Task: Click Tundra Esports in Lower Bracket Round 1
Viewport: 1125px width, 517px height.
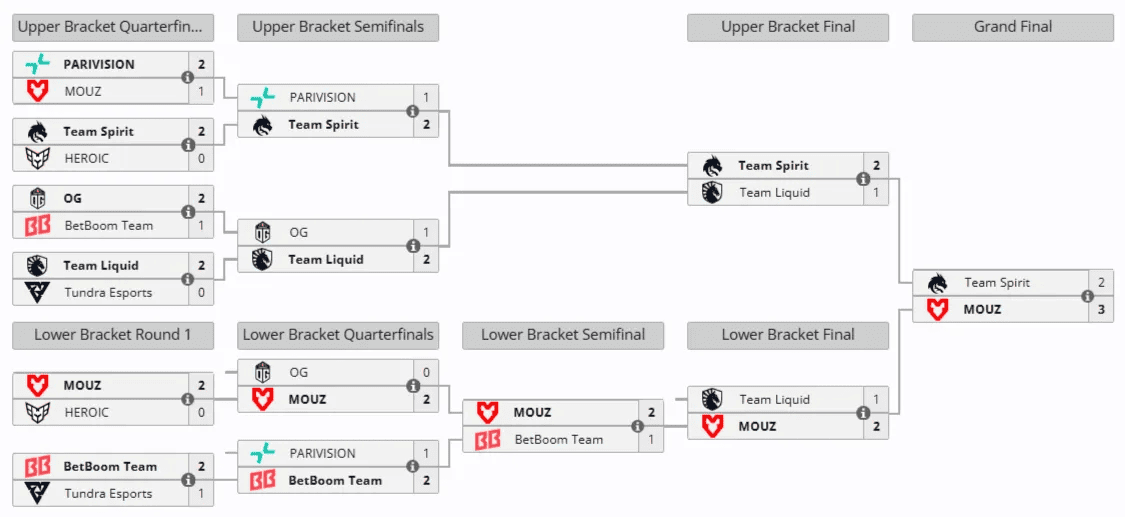Action: tap(108, 494)
